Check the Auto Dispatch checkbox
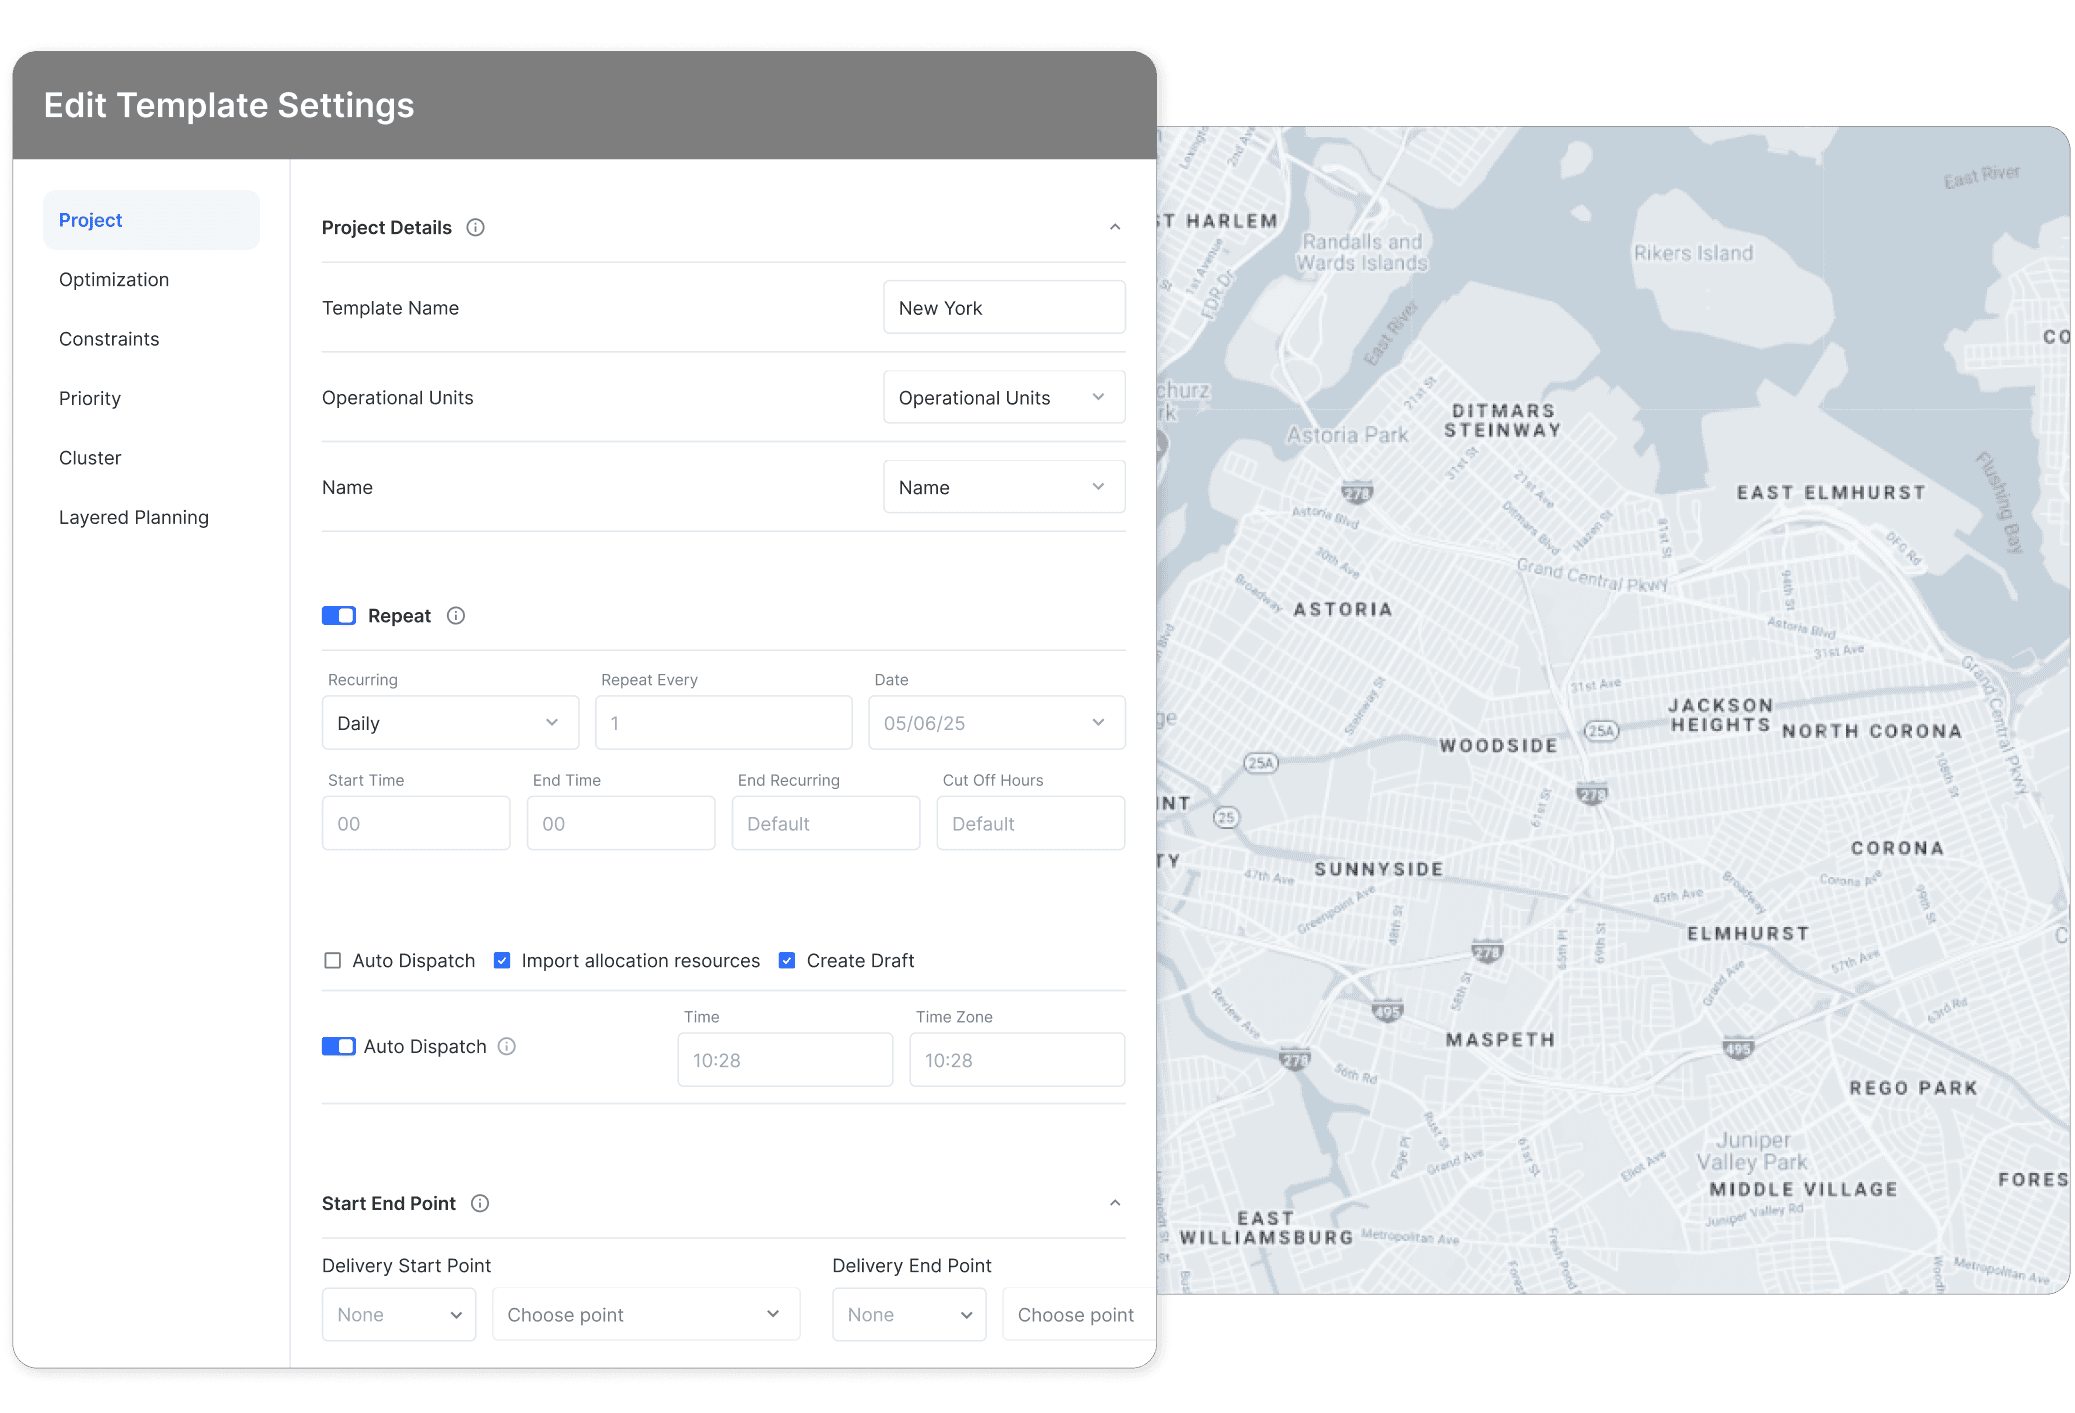Screen dimensions: 2075x1413 pos(333,960)
